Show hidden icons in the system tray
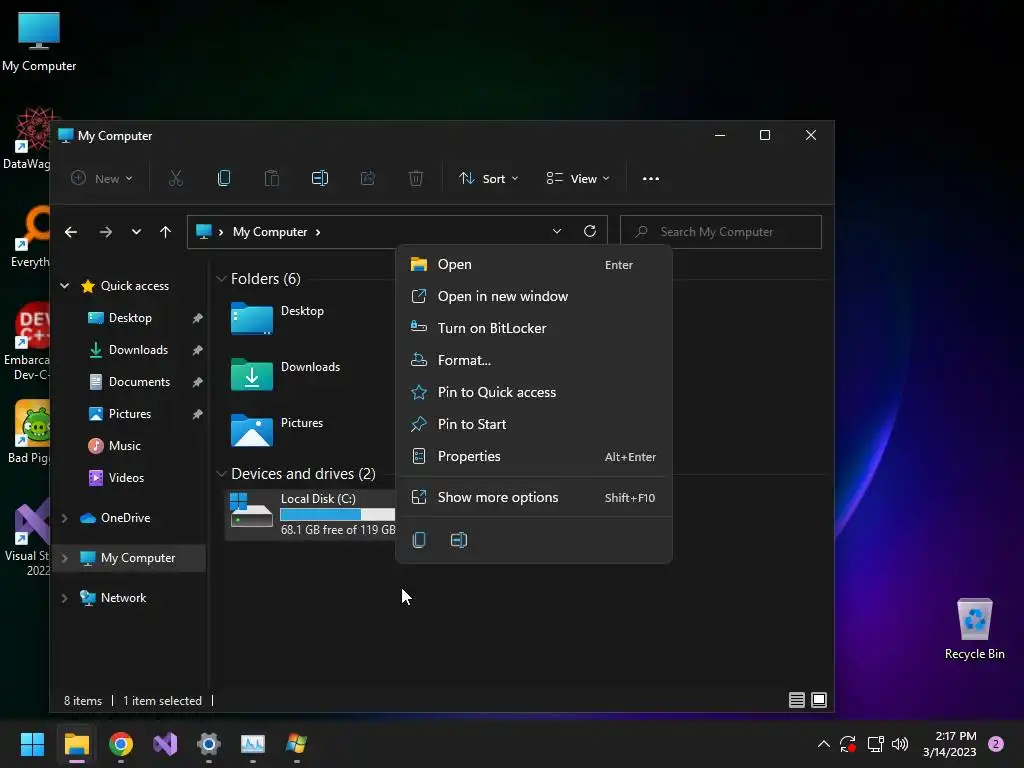Viewport: 1024px width, 768px height. click(x=824, y=744)
